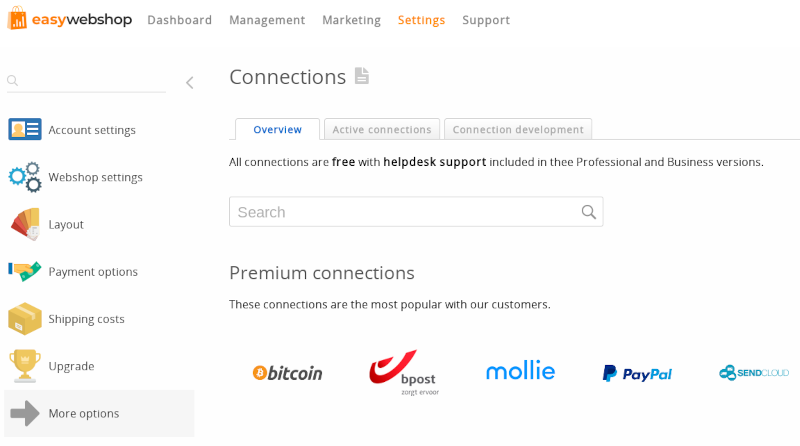
Task: Select the mollie connection logo
Action: tap(520, 370)
